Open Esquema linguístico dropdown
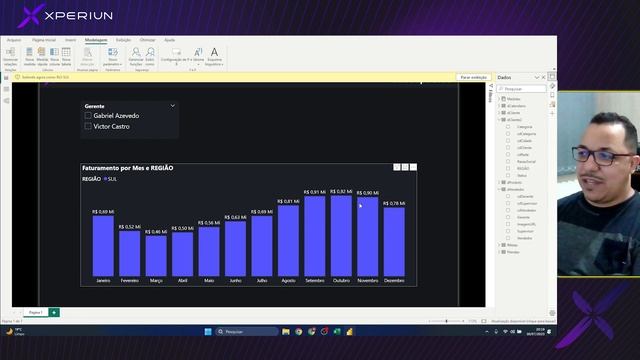 tap(214, 56)
